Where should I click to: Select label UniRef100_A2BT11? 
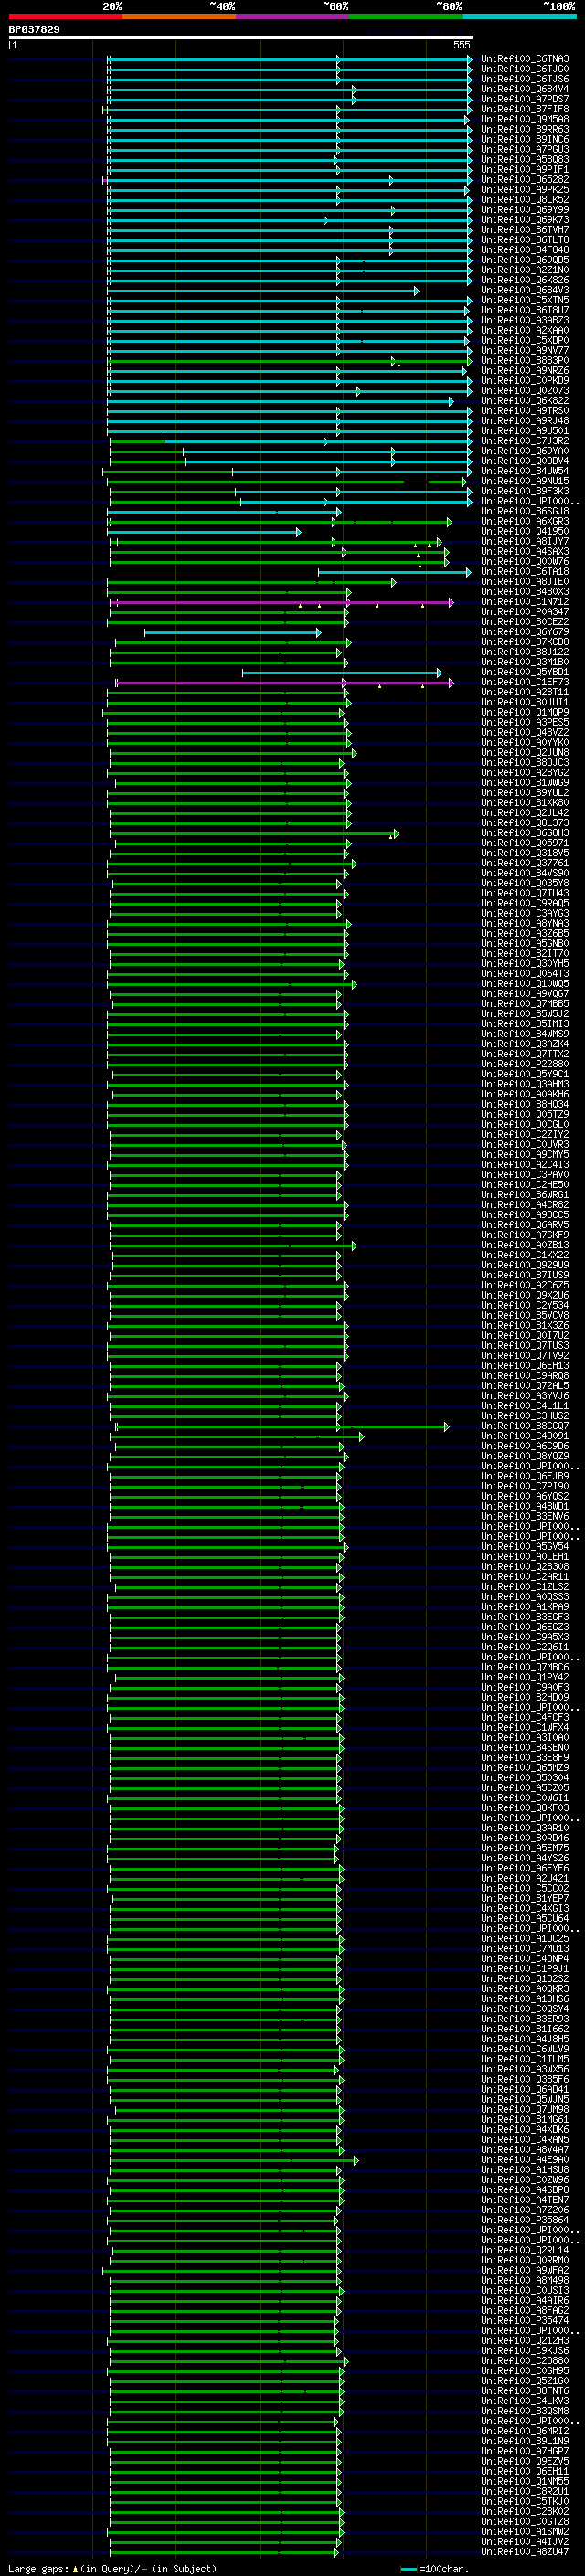point(525,692)
